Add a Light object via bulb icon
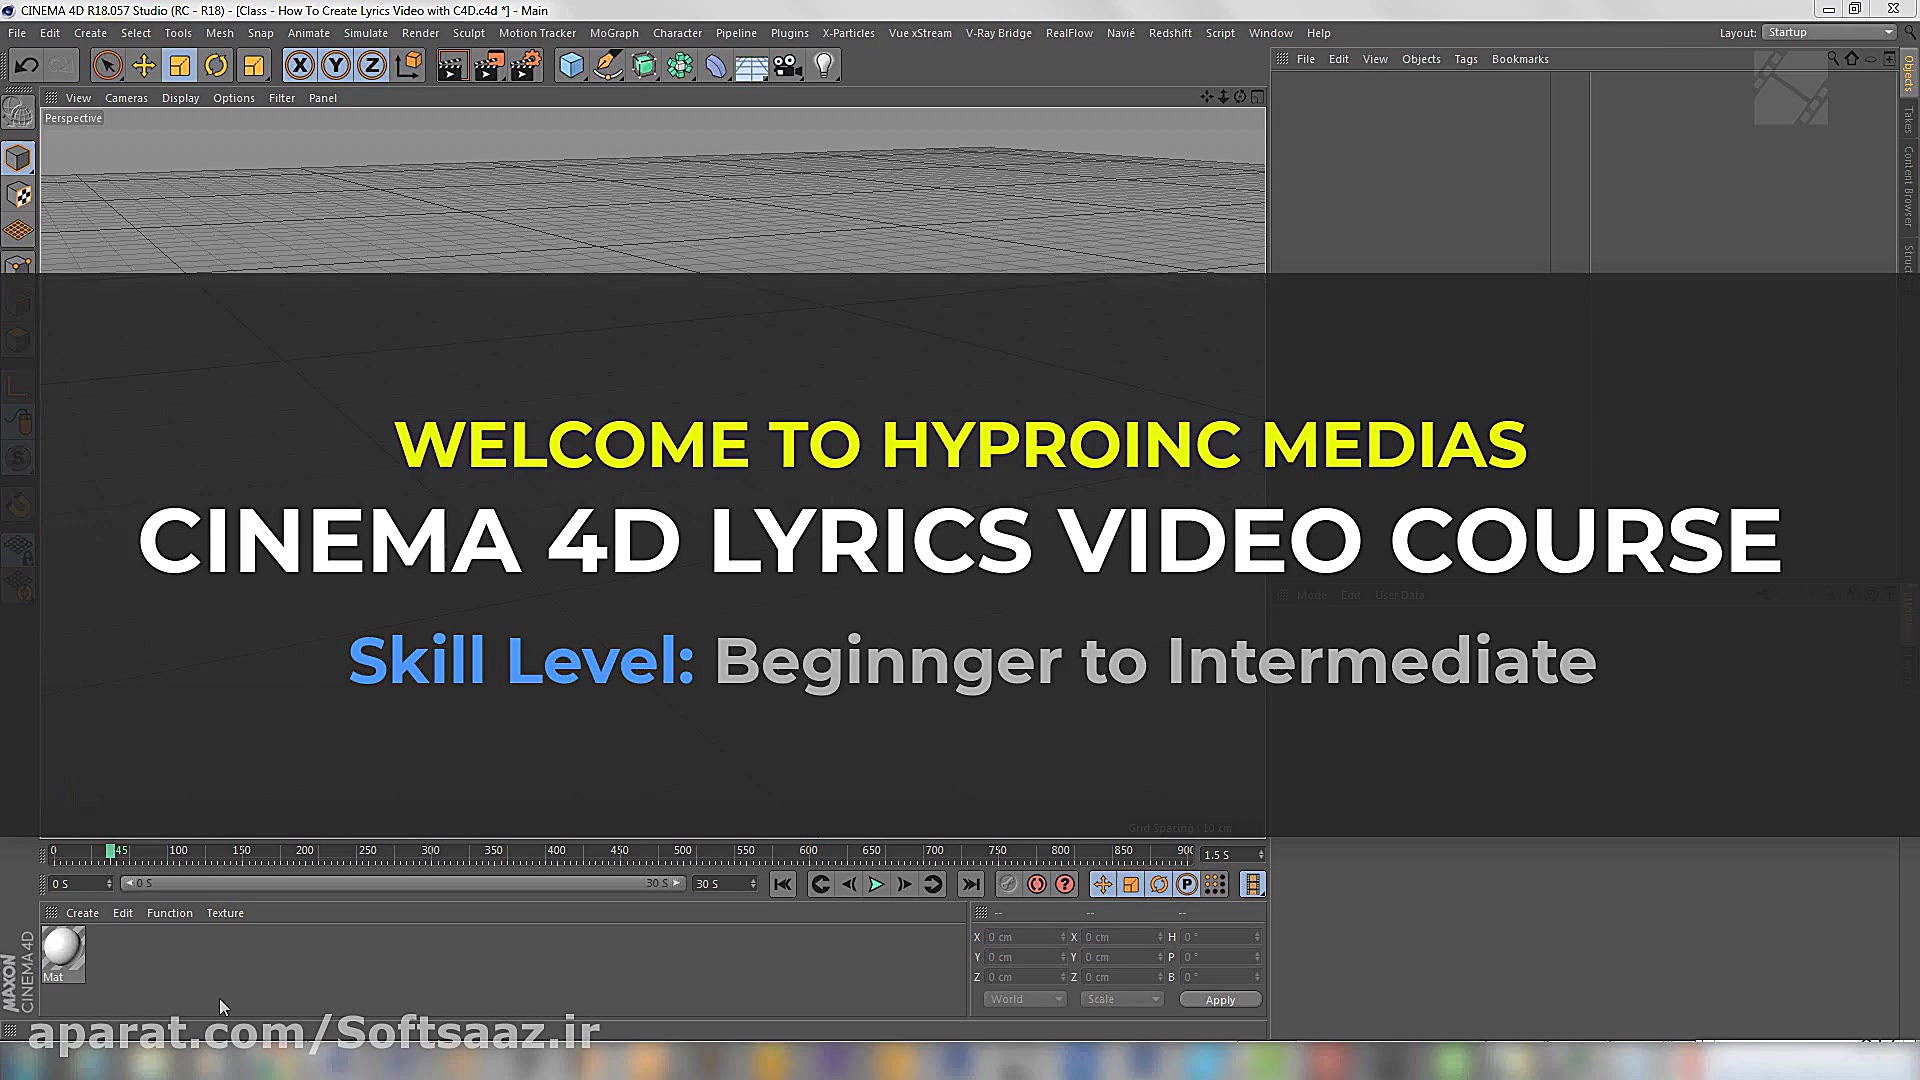This screenshot has height=1080, width=1920. pos(823,66)
